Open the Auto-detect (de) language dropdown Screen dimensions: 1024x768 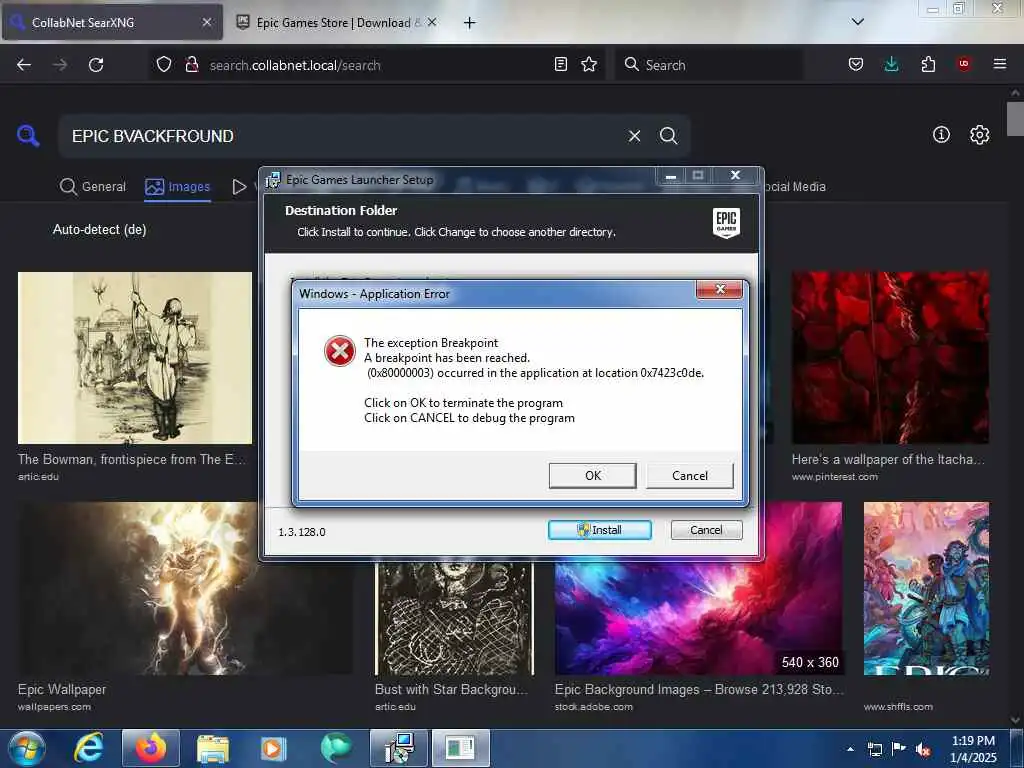99,229
